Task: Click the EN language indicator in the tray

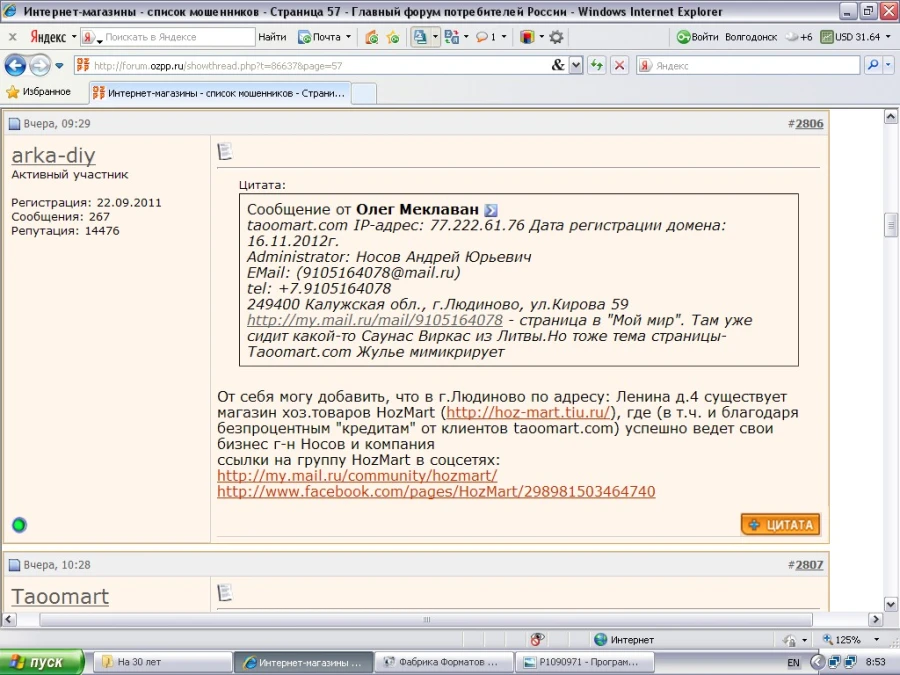Action: point(793,662)
